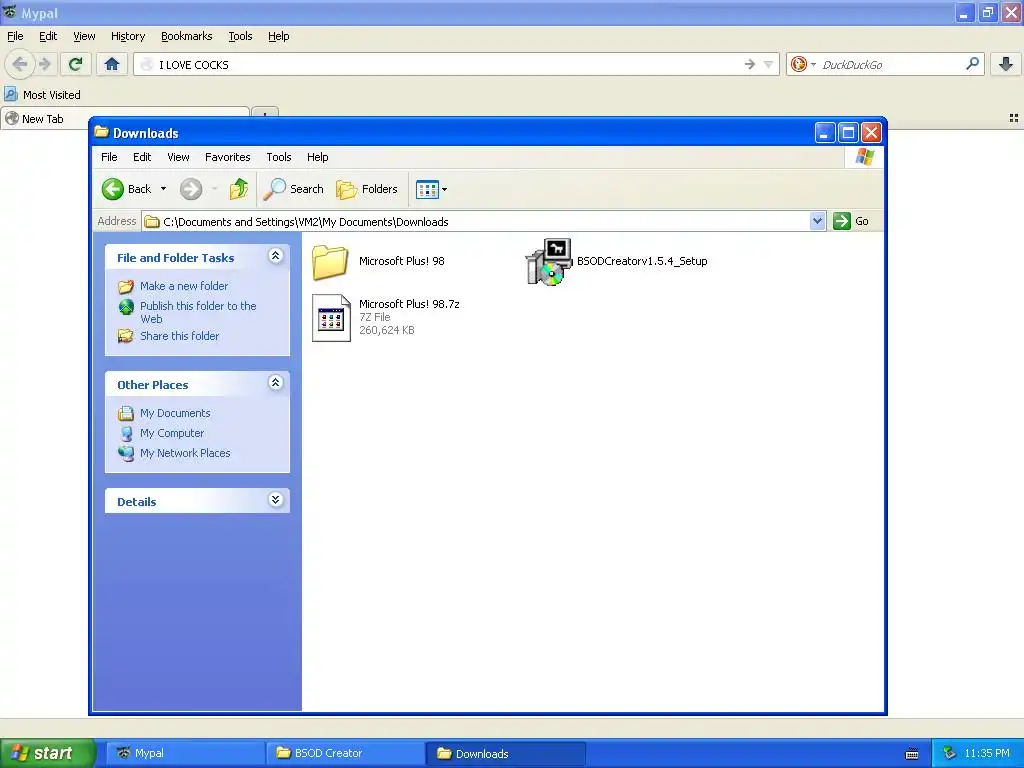Click Mypal browser back button
The height and width of the screenshot is (768, 1024).
pyautogui.click(x=20, y=64)
